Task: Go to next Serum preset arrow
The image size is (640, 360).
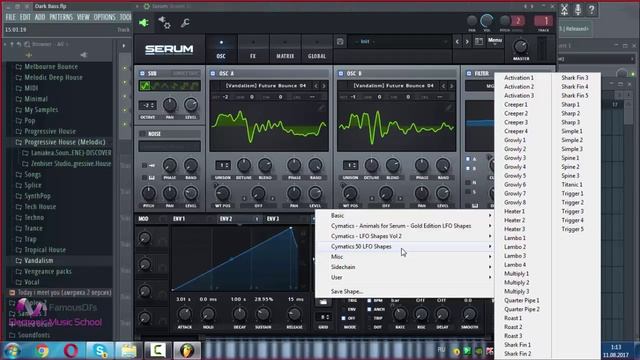Action: click(467, 42)
